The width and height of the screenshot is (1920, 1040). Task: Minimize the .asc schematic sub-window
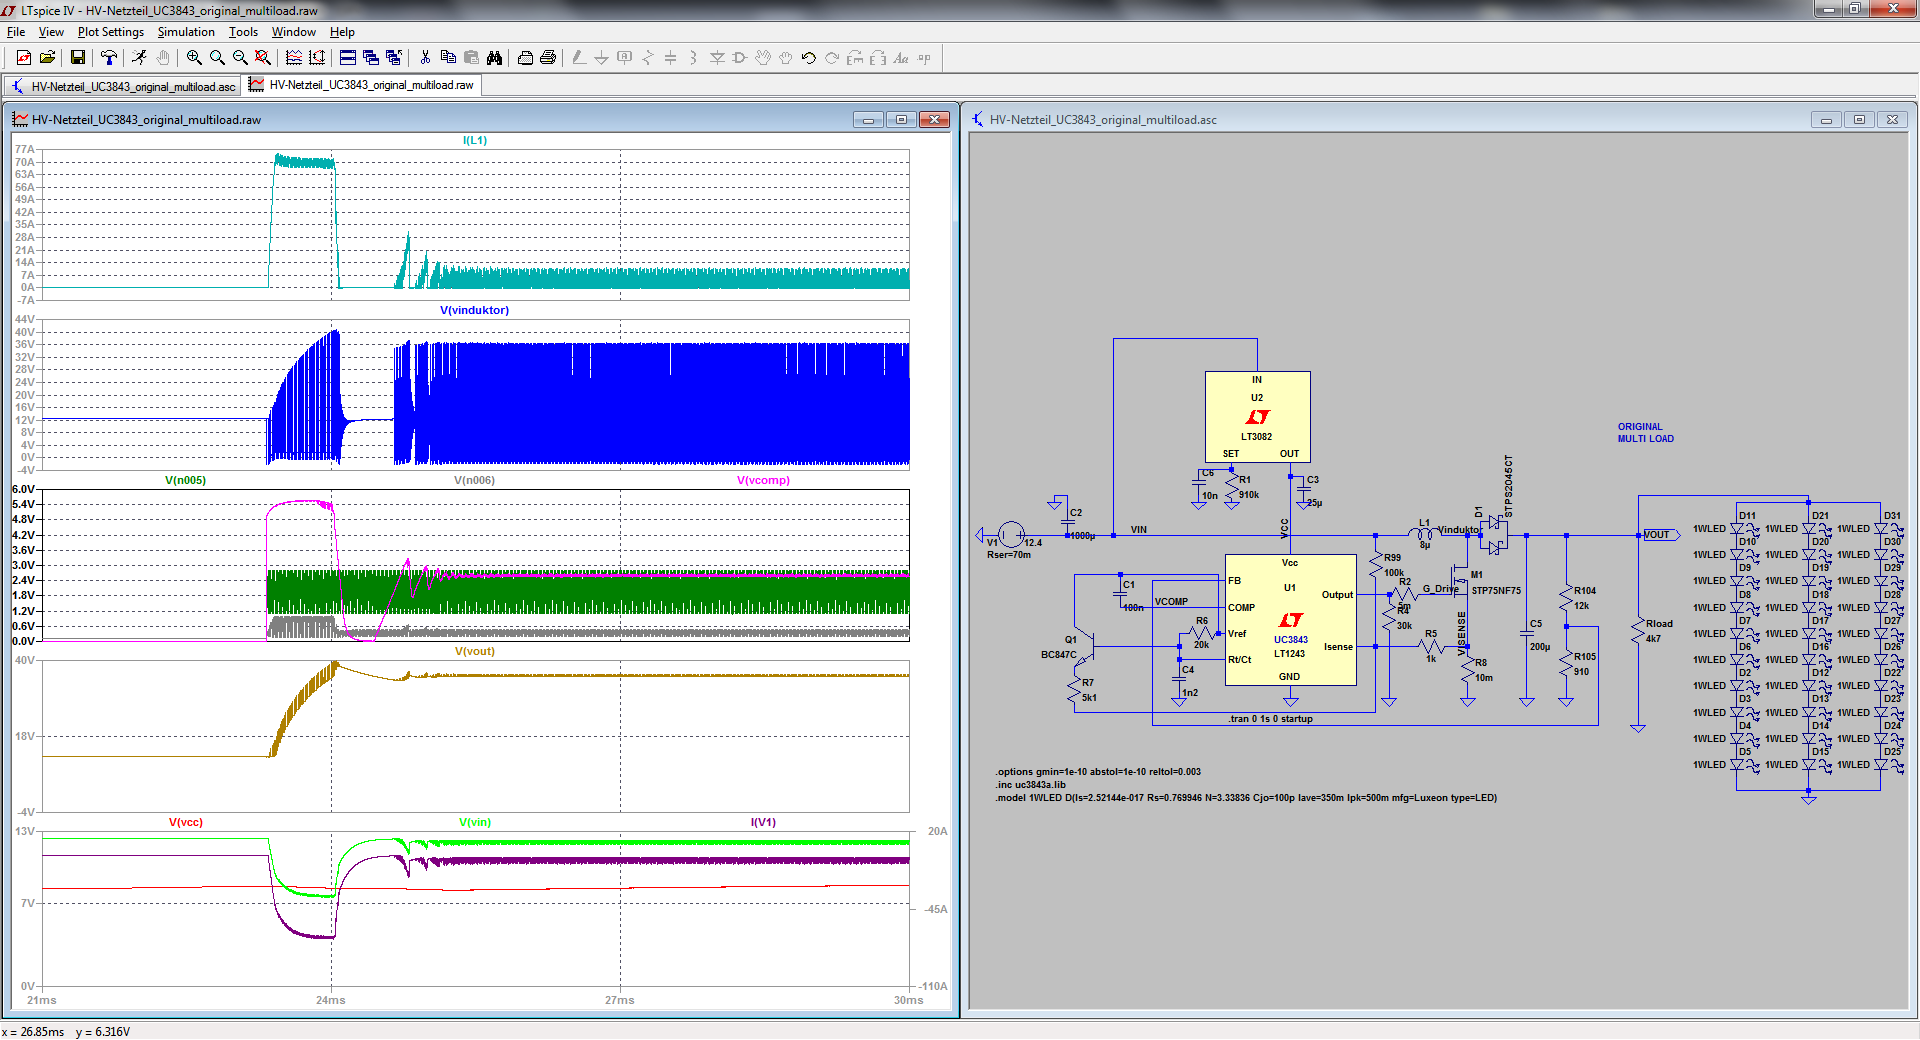click(1826, 120)
